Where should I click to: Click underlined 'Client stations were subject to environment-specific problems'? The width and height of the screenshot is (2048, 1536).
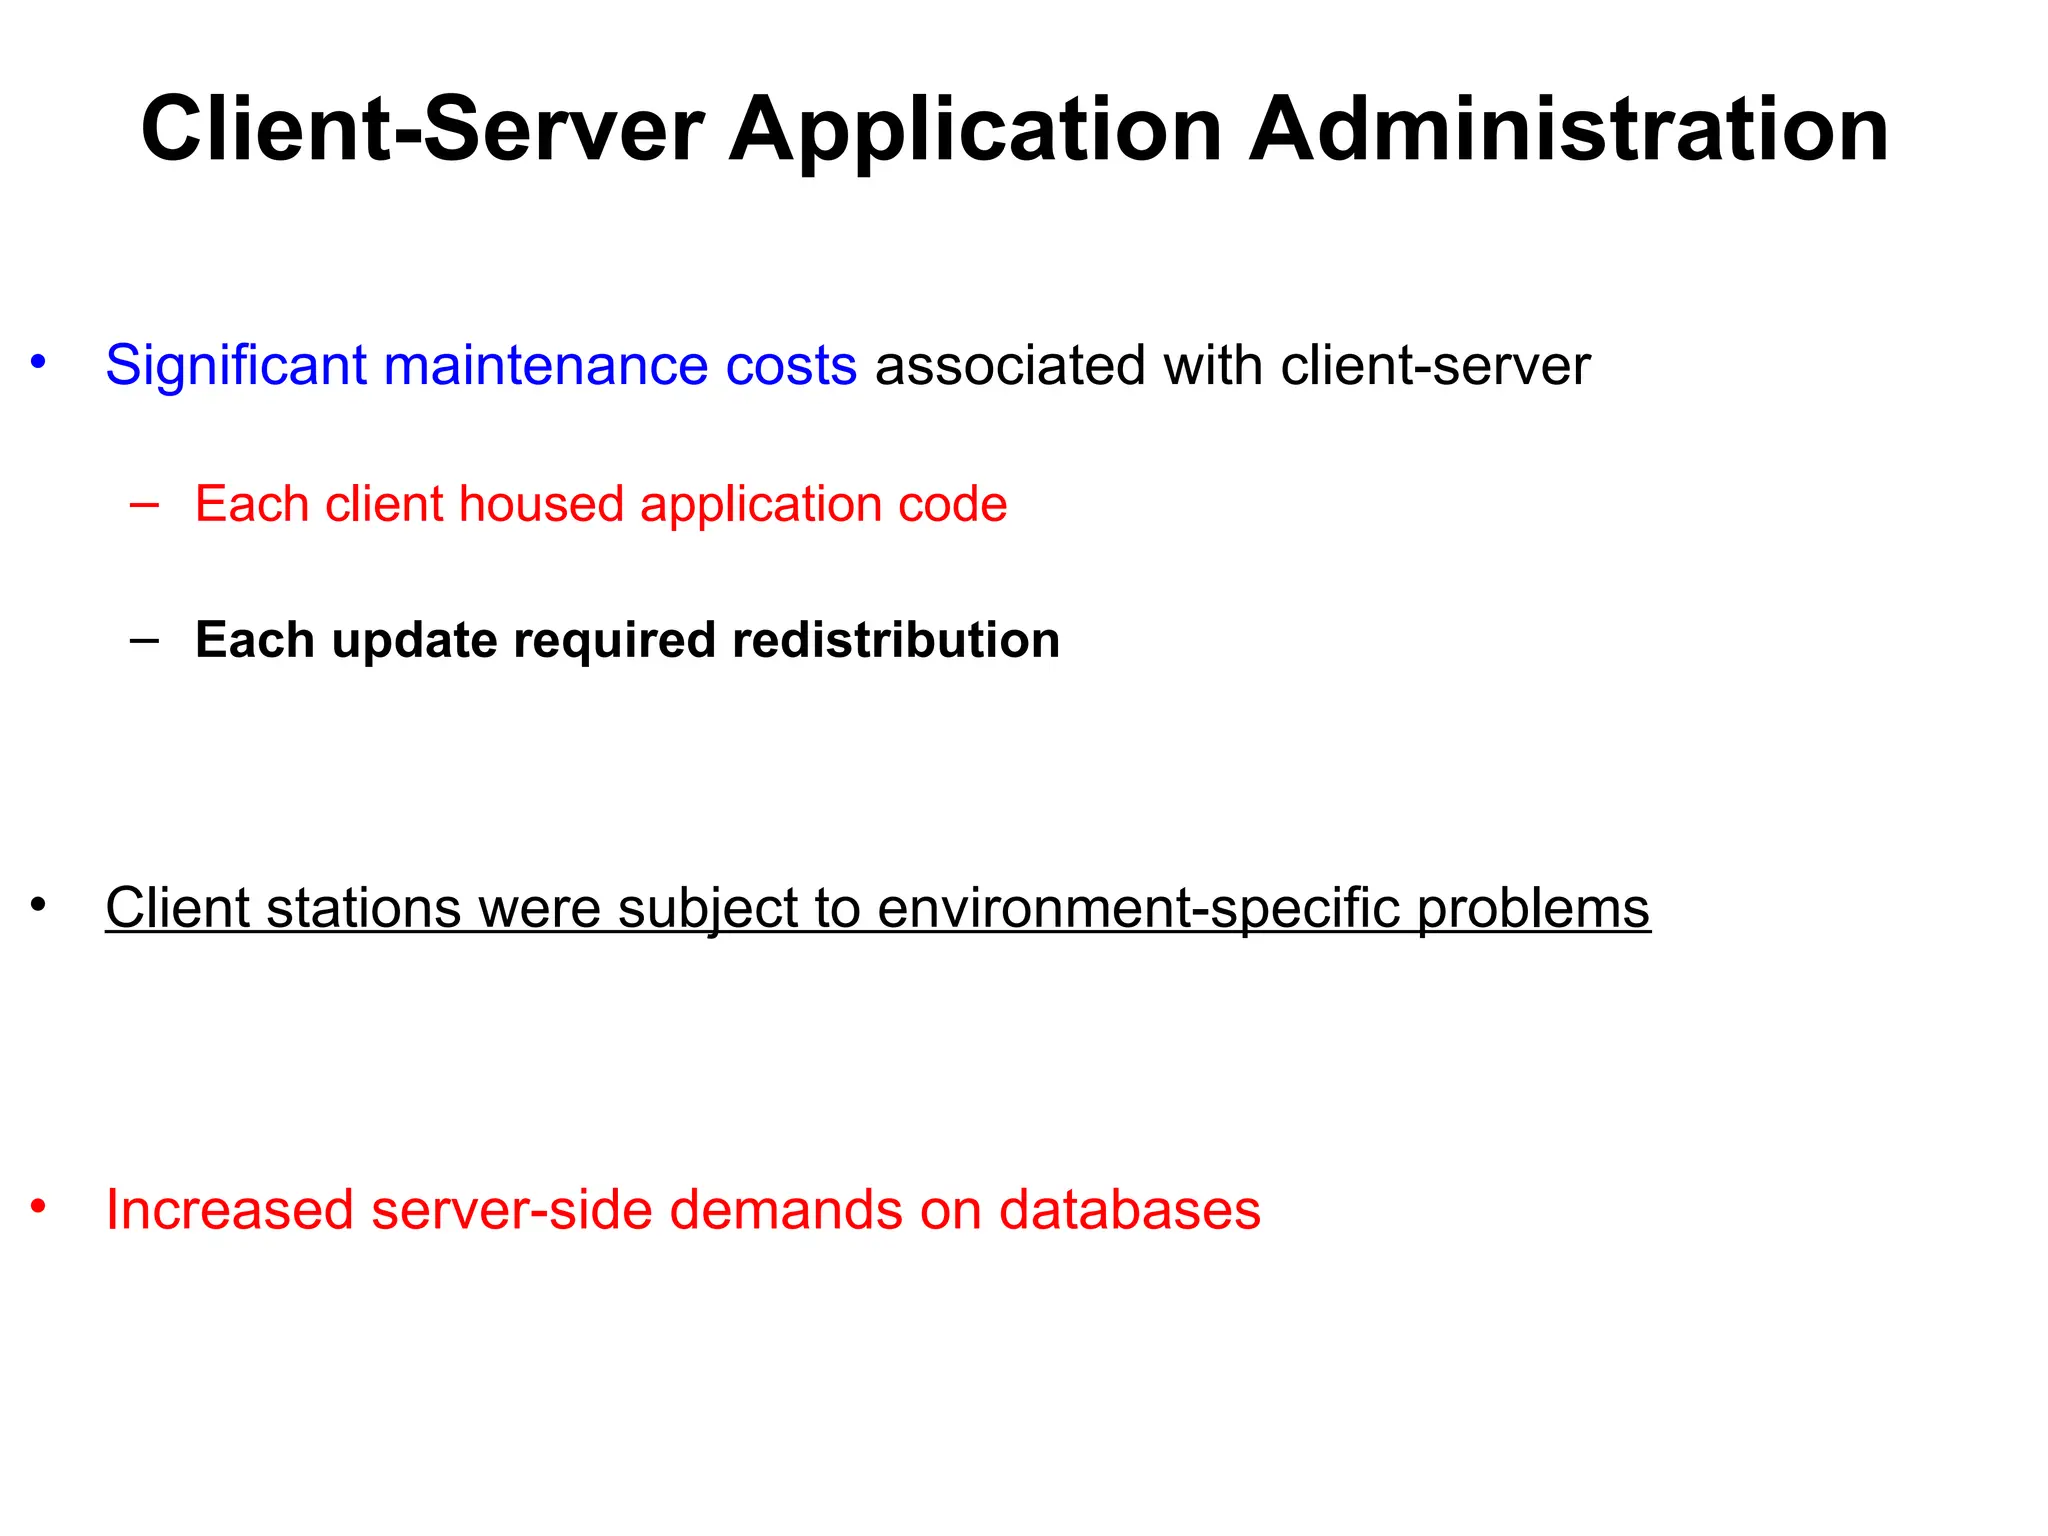878,909
